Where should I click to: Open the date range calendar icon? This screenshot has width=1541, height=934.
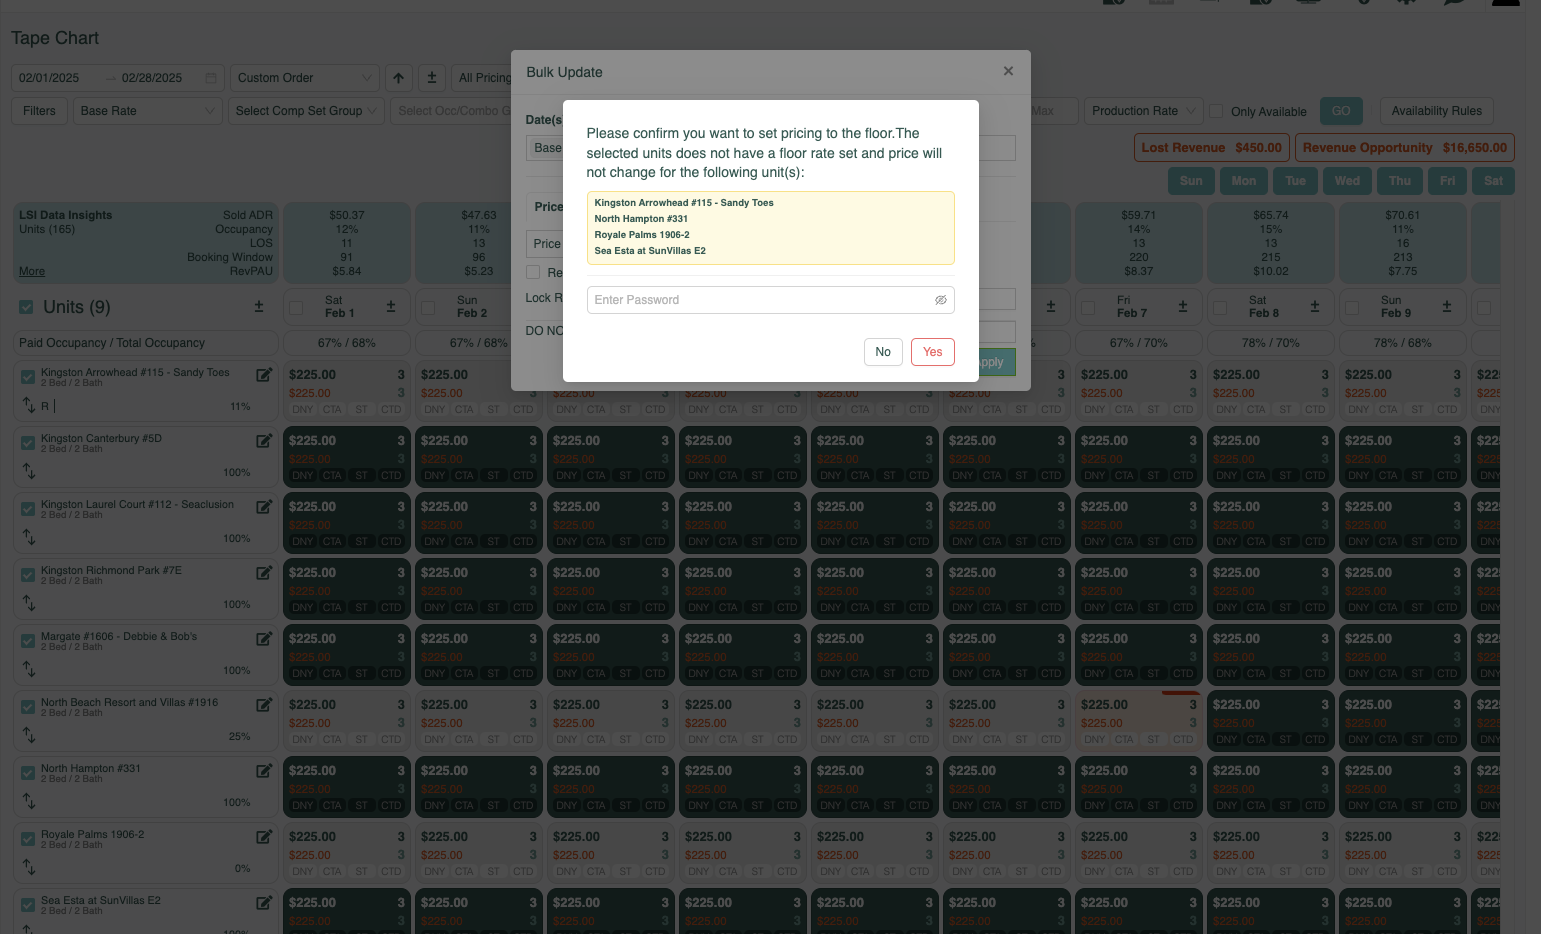click(x=211, y=78)
